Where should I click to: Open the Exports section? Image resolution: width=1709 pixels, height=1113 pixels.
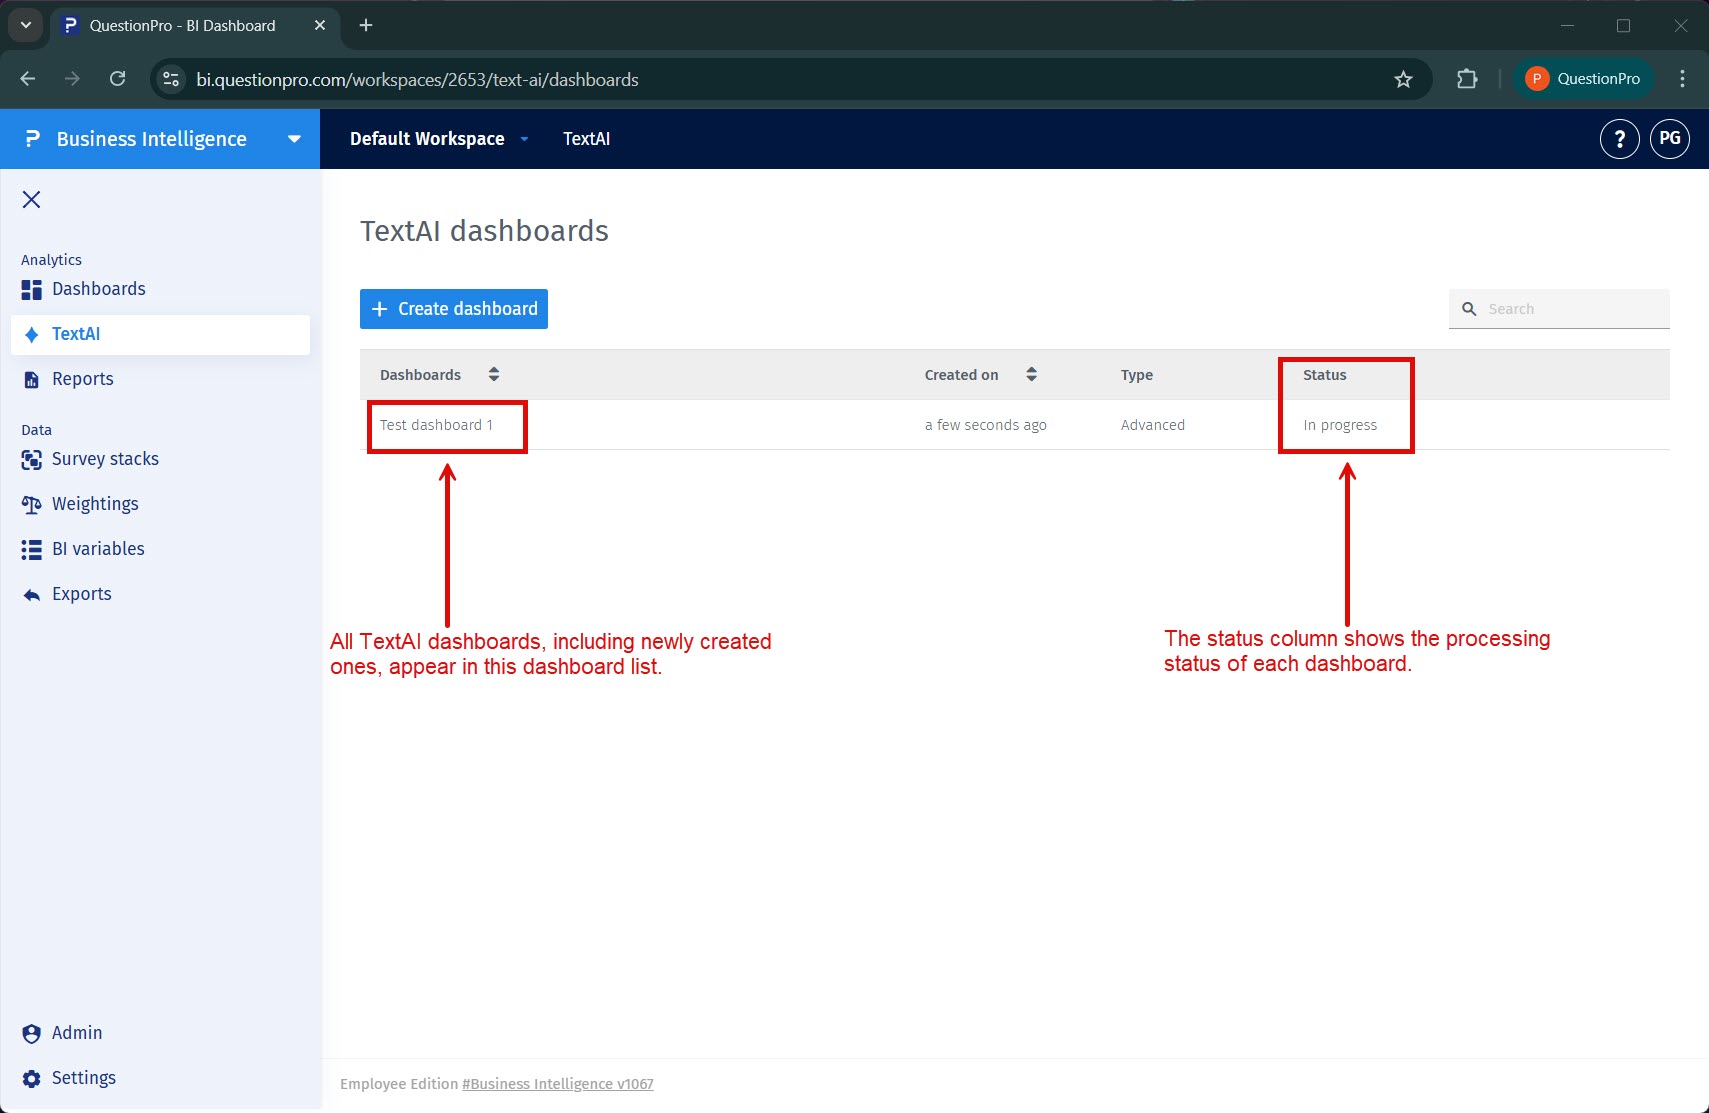tap(81, 593)
